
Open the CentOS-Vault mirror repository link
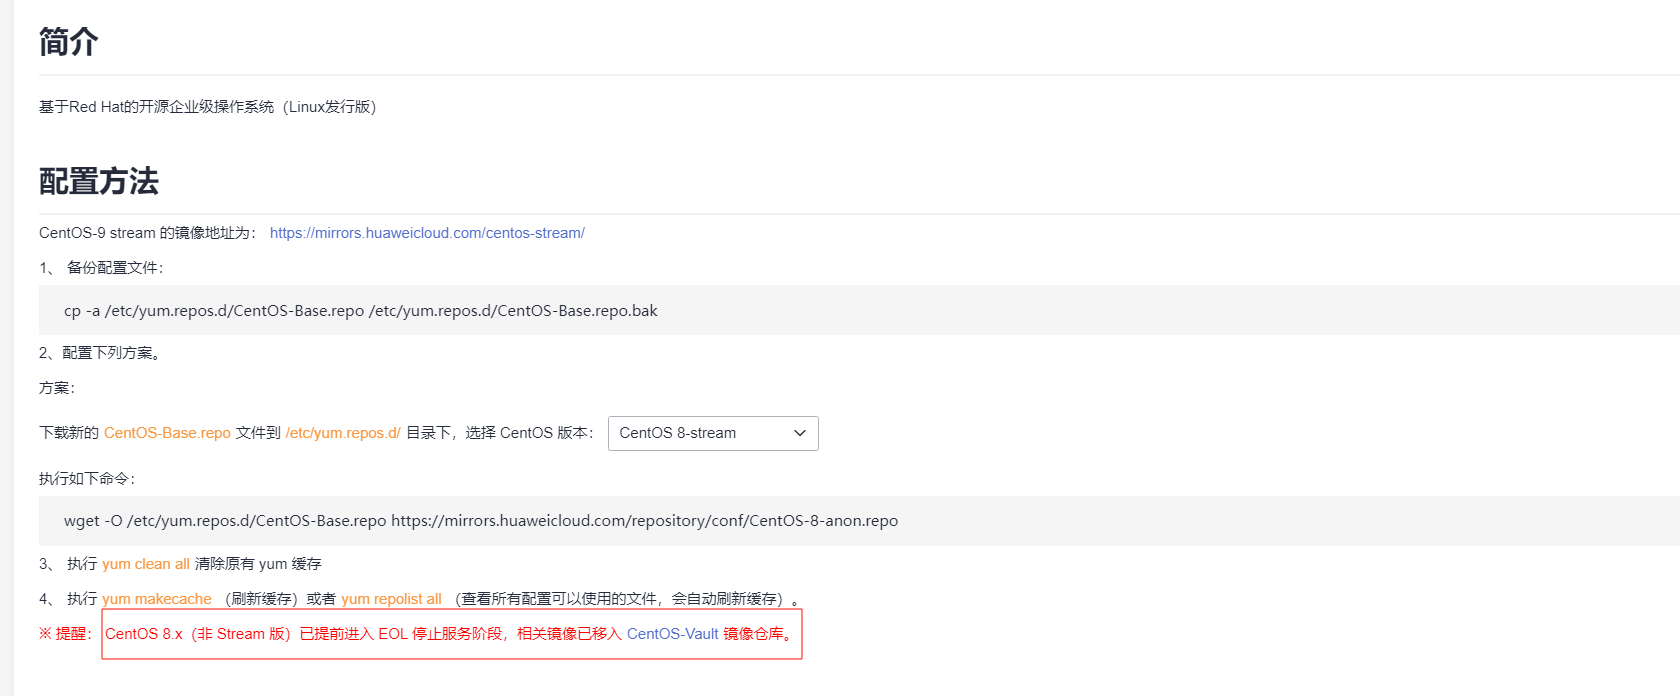point(672,634)
